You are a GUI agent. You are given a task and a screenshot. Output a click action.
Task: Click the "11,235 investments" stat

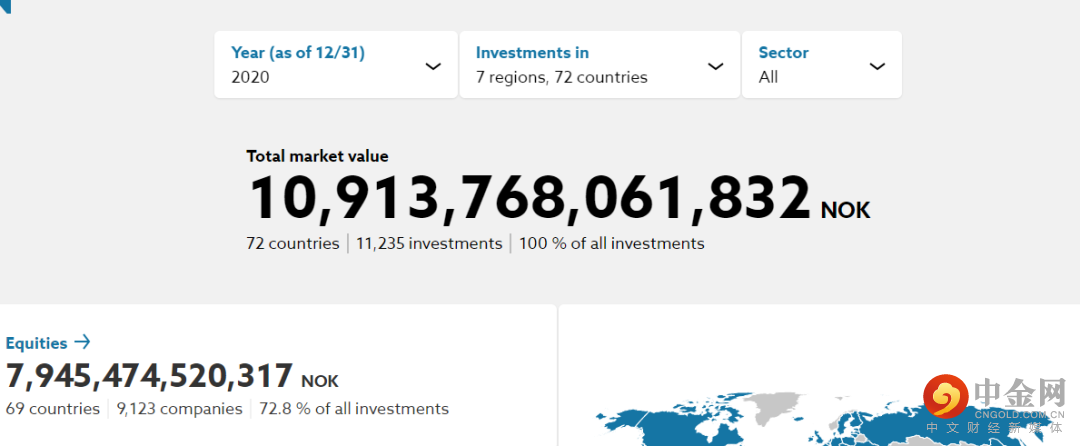(429, 244)
